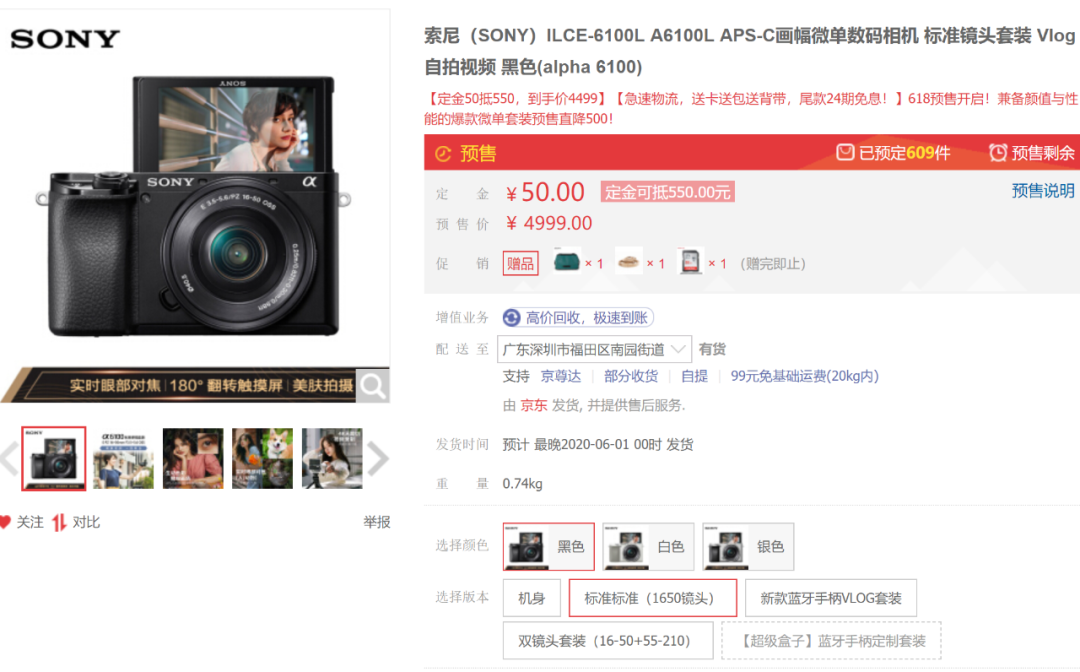Choose the 新款蓝牙手柄VLOG套装 version

tap(831, 598)
